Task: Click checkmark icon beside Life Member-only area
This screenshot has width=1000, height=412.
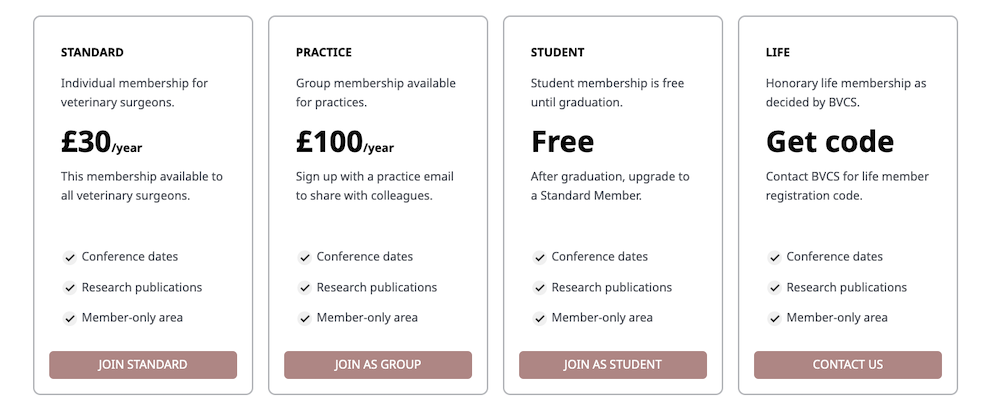Action: pos(775,319)
